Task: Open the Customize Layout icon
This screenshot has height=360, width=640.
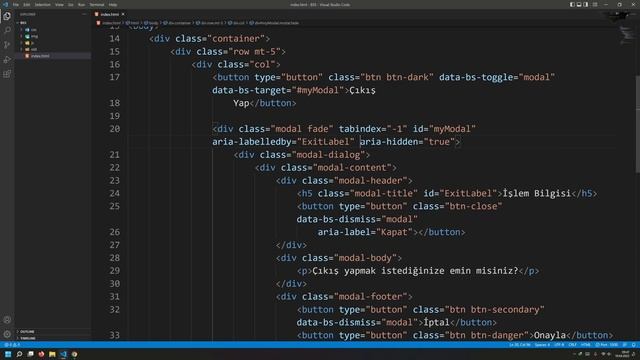Action: tap(595, 4)
